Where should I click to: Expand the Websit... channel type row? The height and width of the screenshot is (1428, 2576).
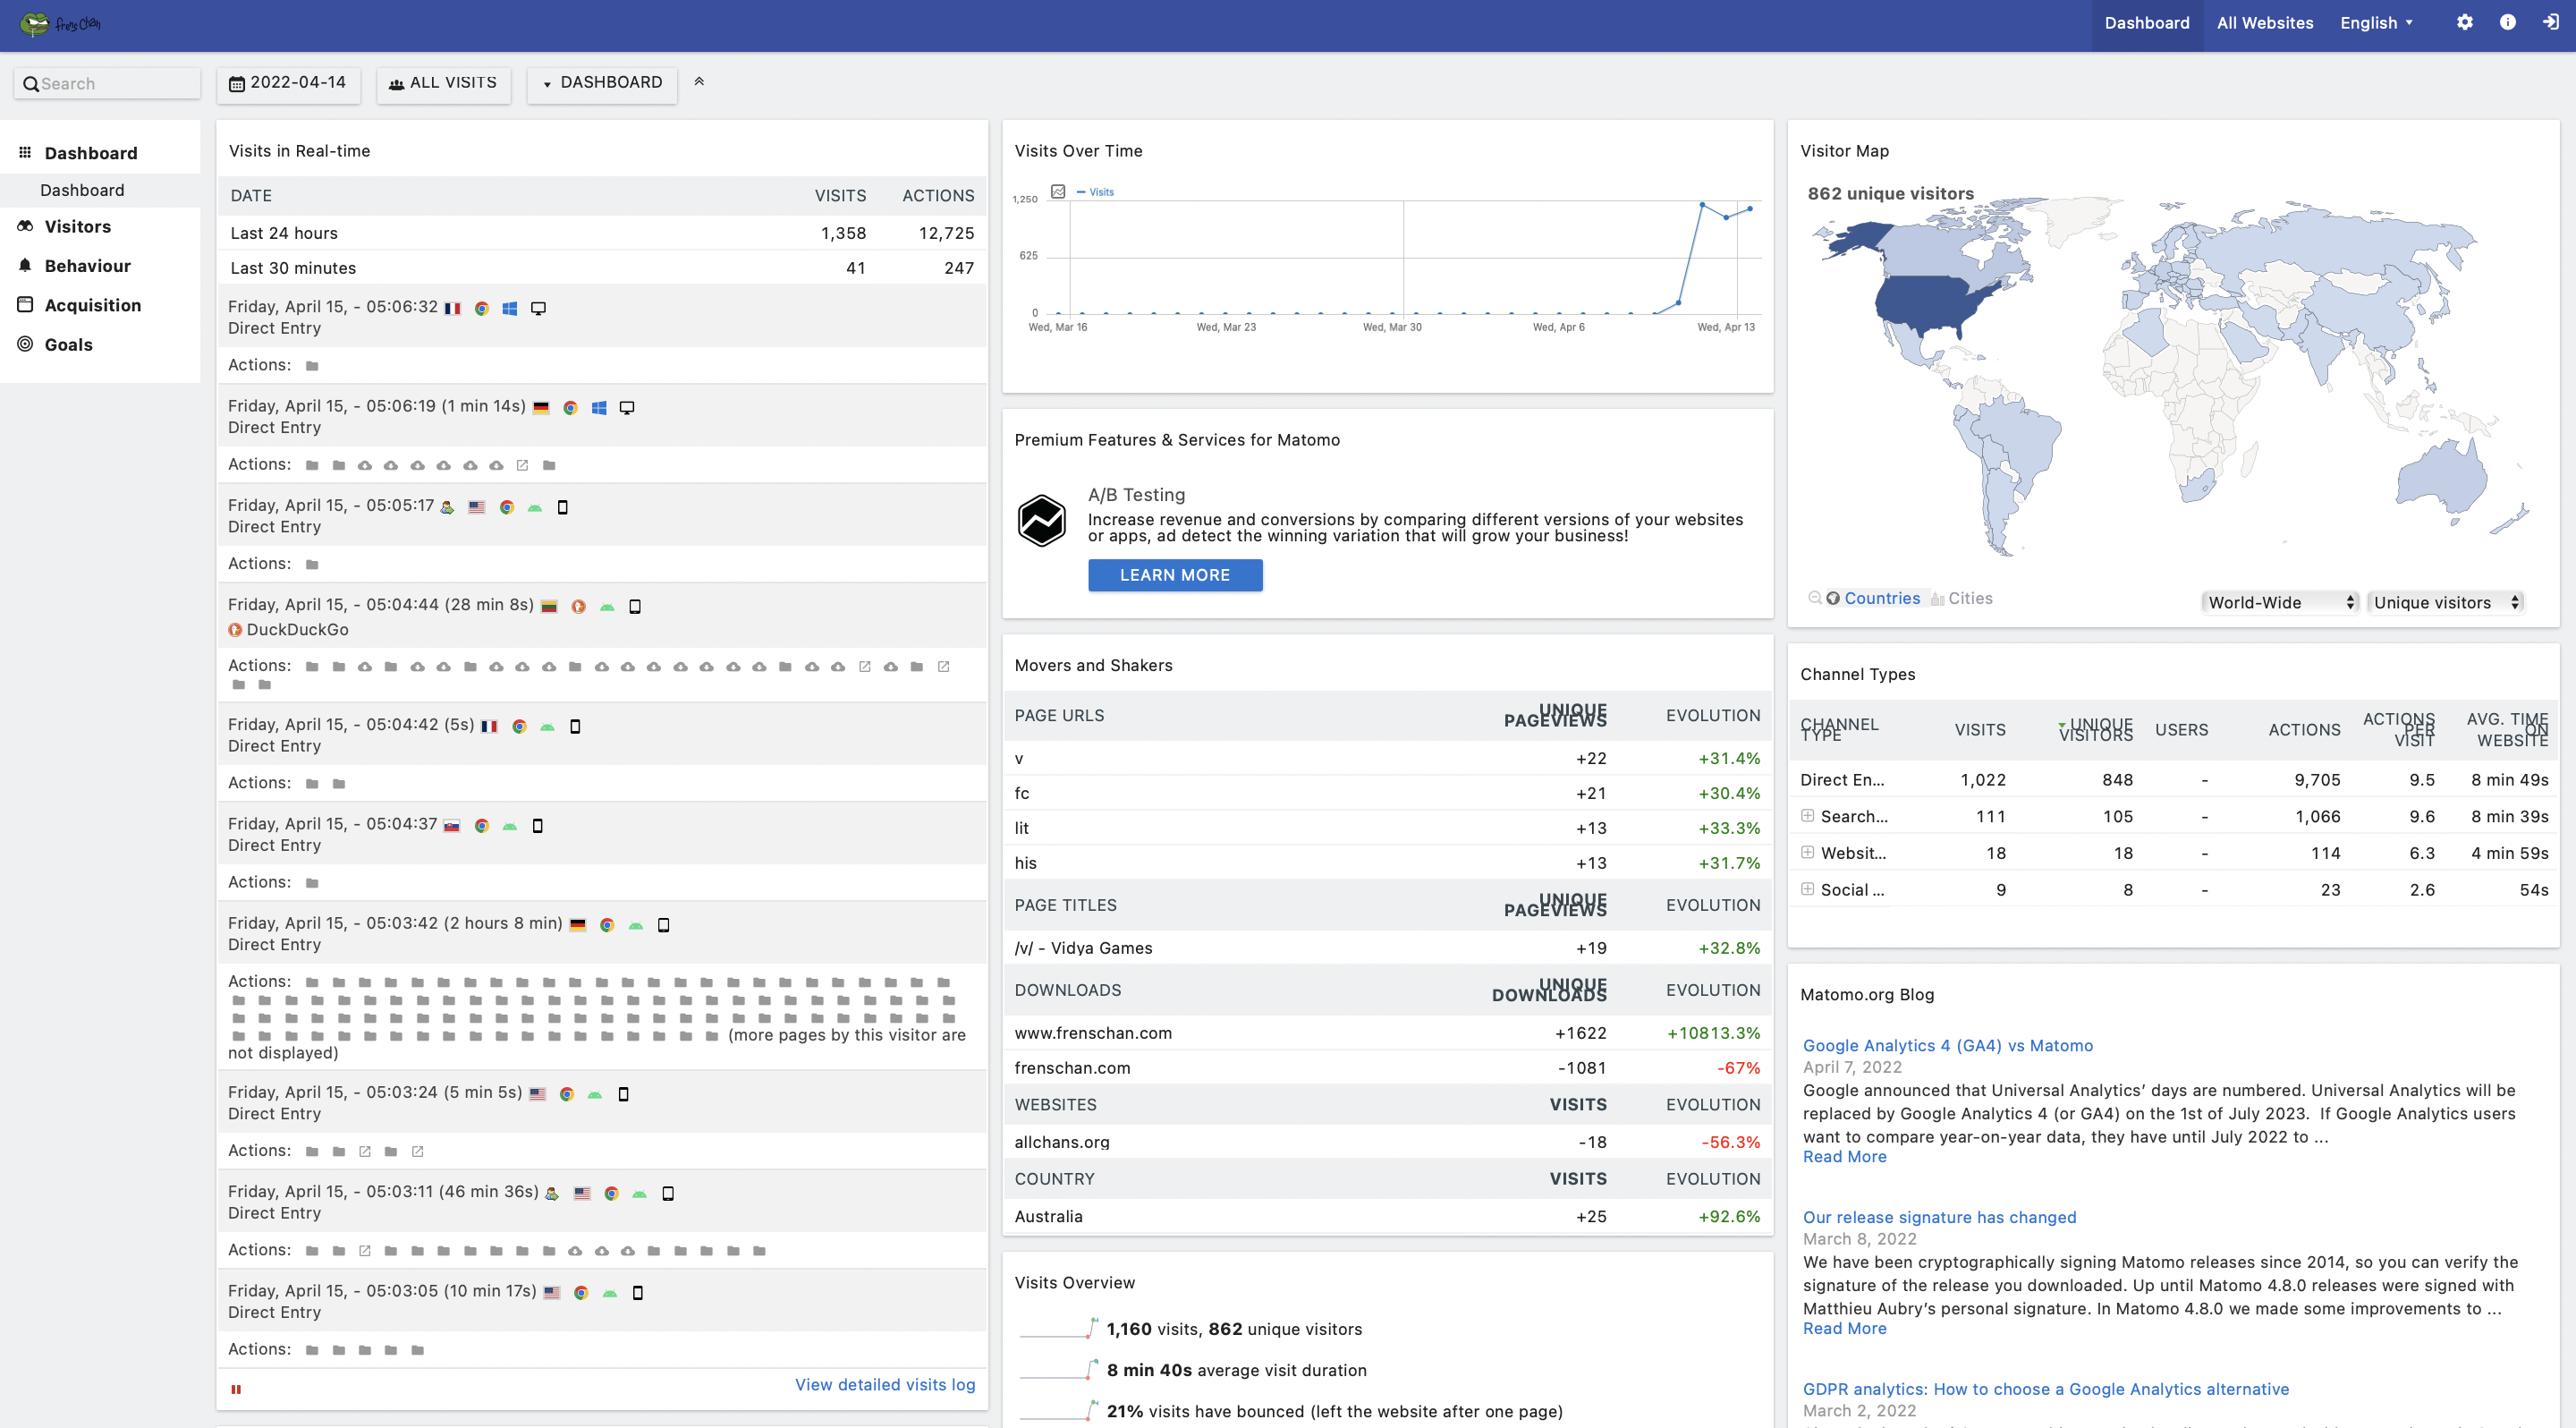coord(1807,853)
